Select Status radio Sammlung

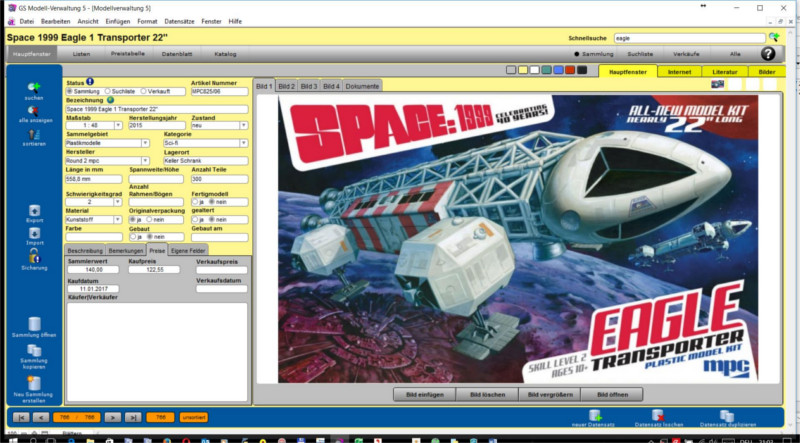click(70, 91)
